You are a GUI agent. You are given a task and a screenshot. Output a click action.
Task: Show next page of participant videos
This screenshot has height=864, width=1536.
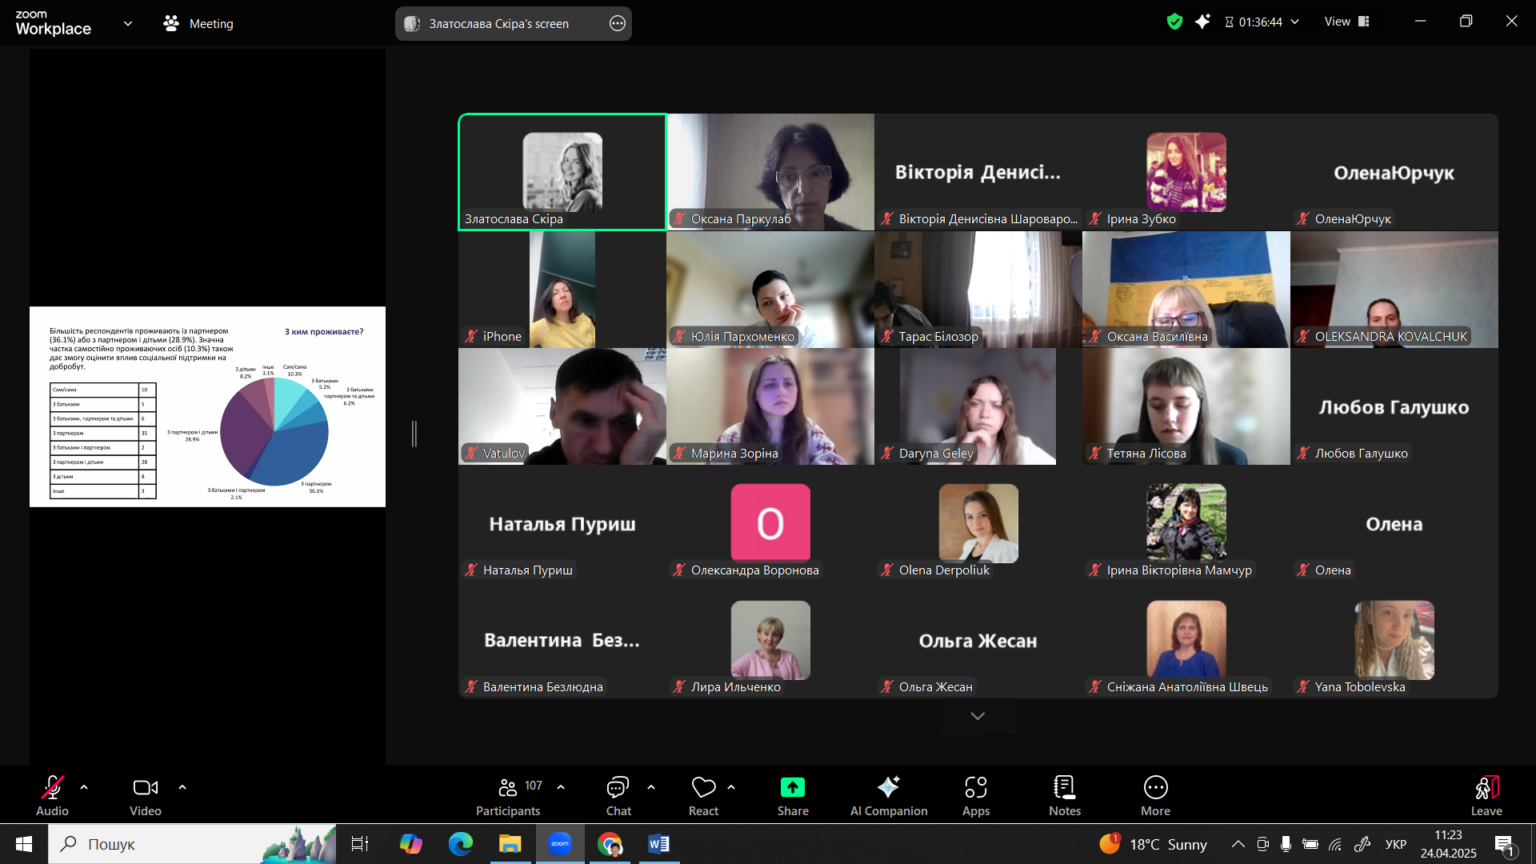point(978,716)
